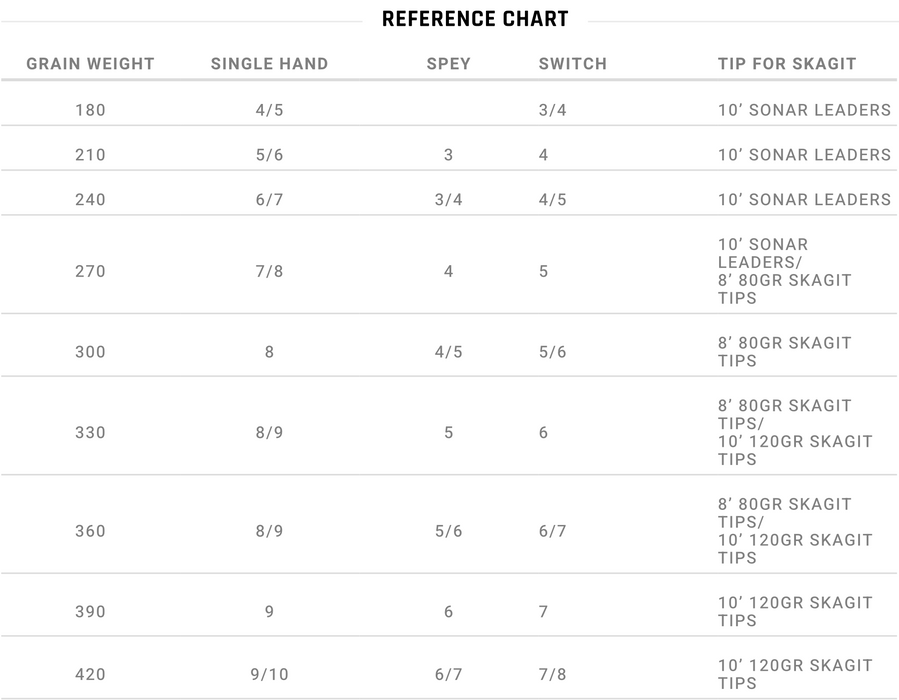Select the GRAIN WEIGHT column header
The width and height of the screenshot is (899, 700).
click(x=91, y=64)
